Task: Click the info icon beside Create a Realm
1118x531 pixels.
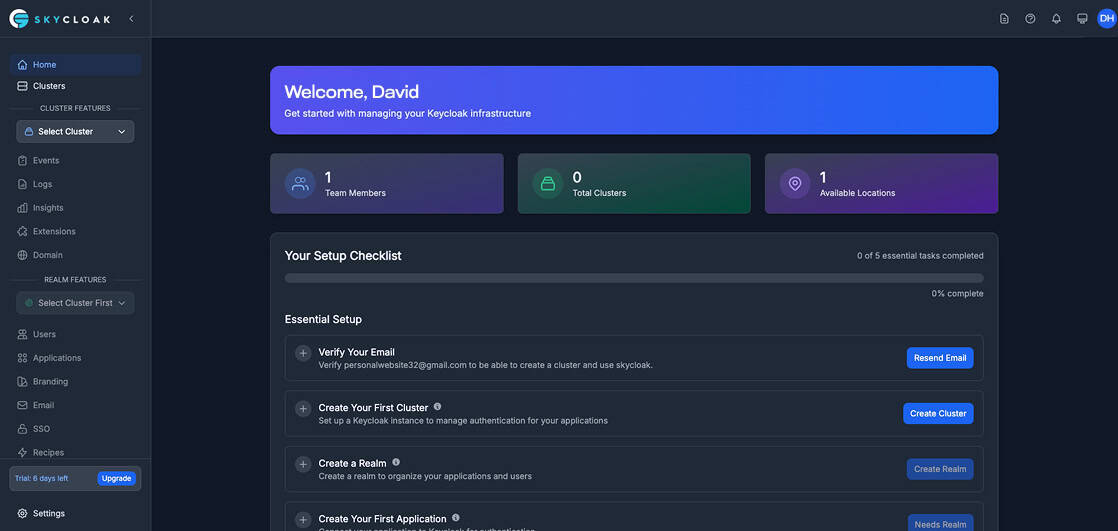Action: pos(396,462)
